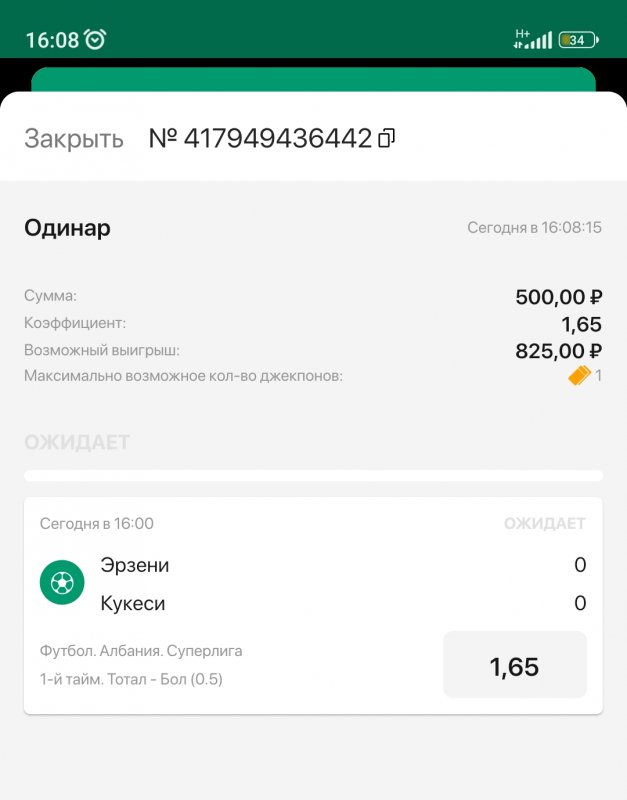Tap the football sport icon
This screenshot has height=800, width=627.
62,582
